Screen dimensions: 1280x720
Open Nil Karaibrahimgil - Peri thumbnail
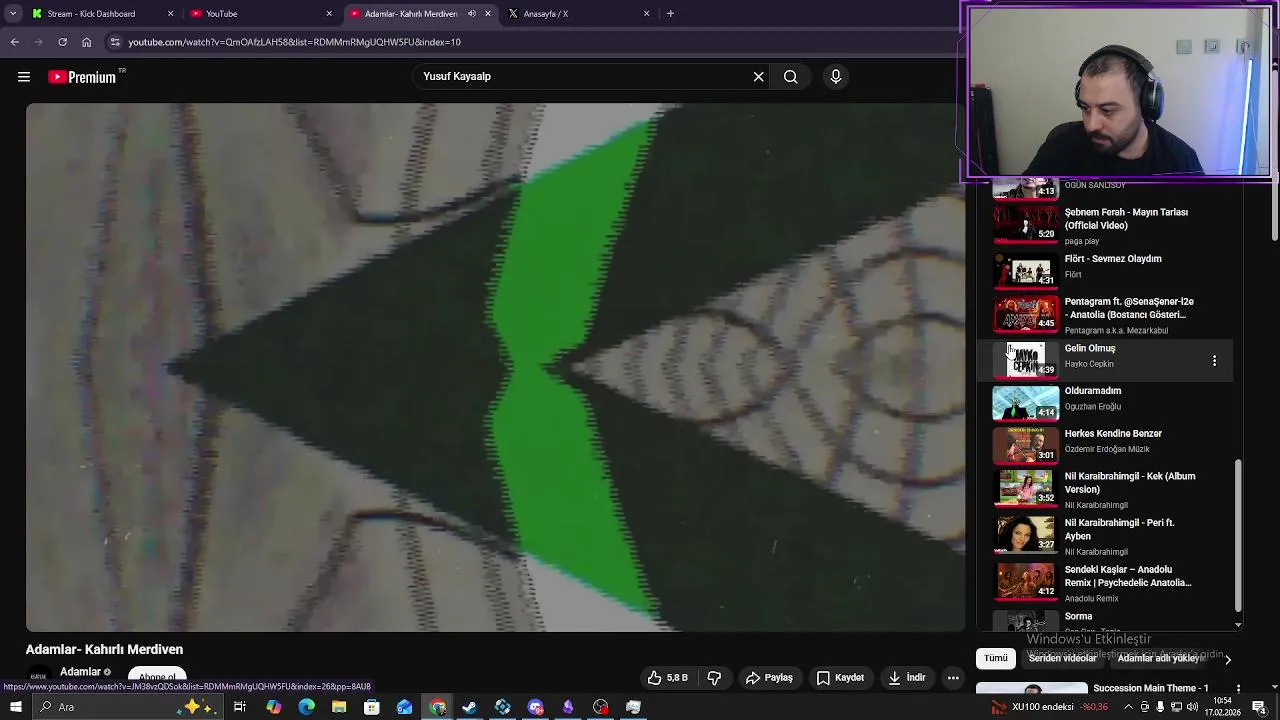(1025, 534)
